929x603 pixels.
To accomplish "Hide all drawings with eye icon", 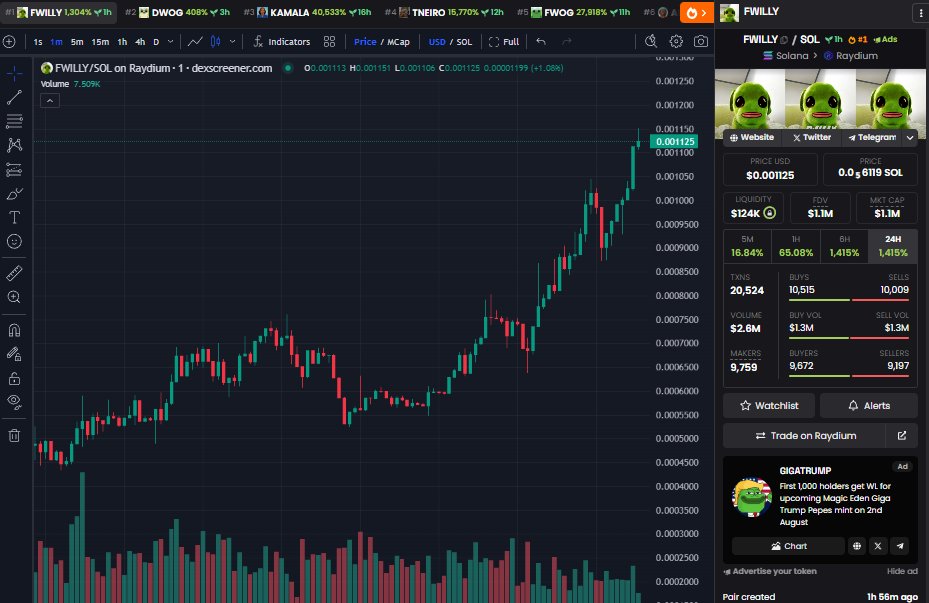I will click(x=14, y=402).
